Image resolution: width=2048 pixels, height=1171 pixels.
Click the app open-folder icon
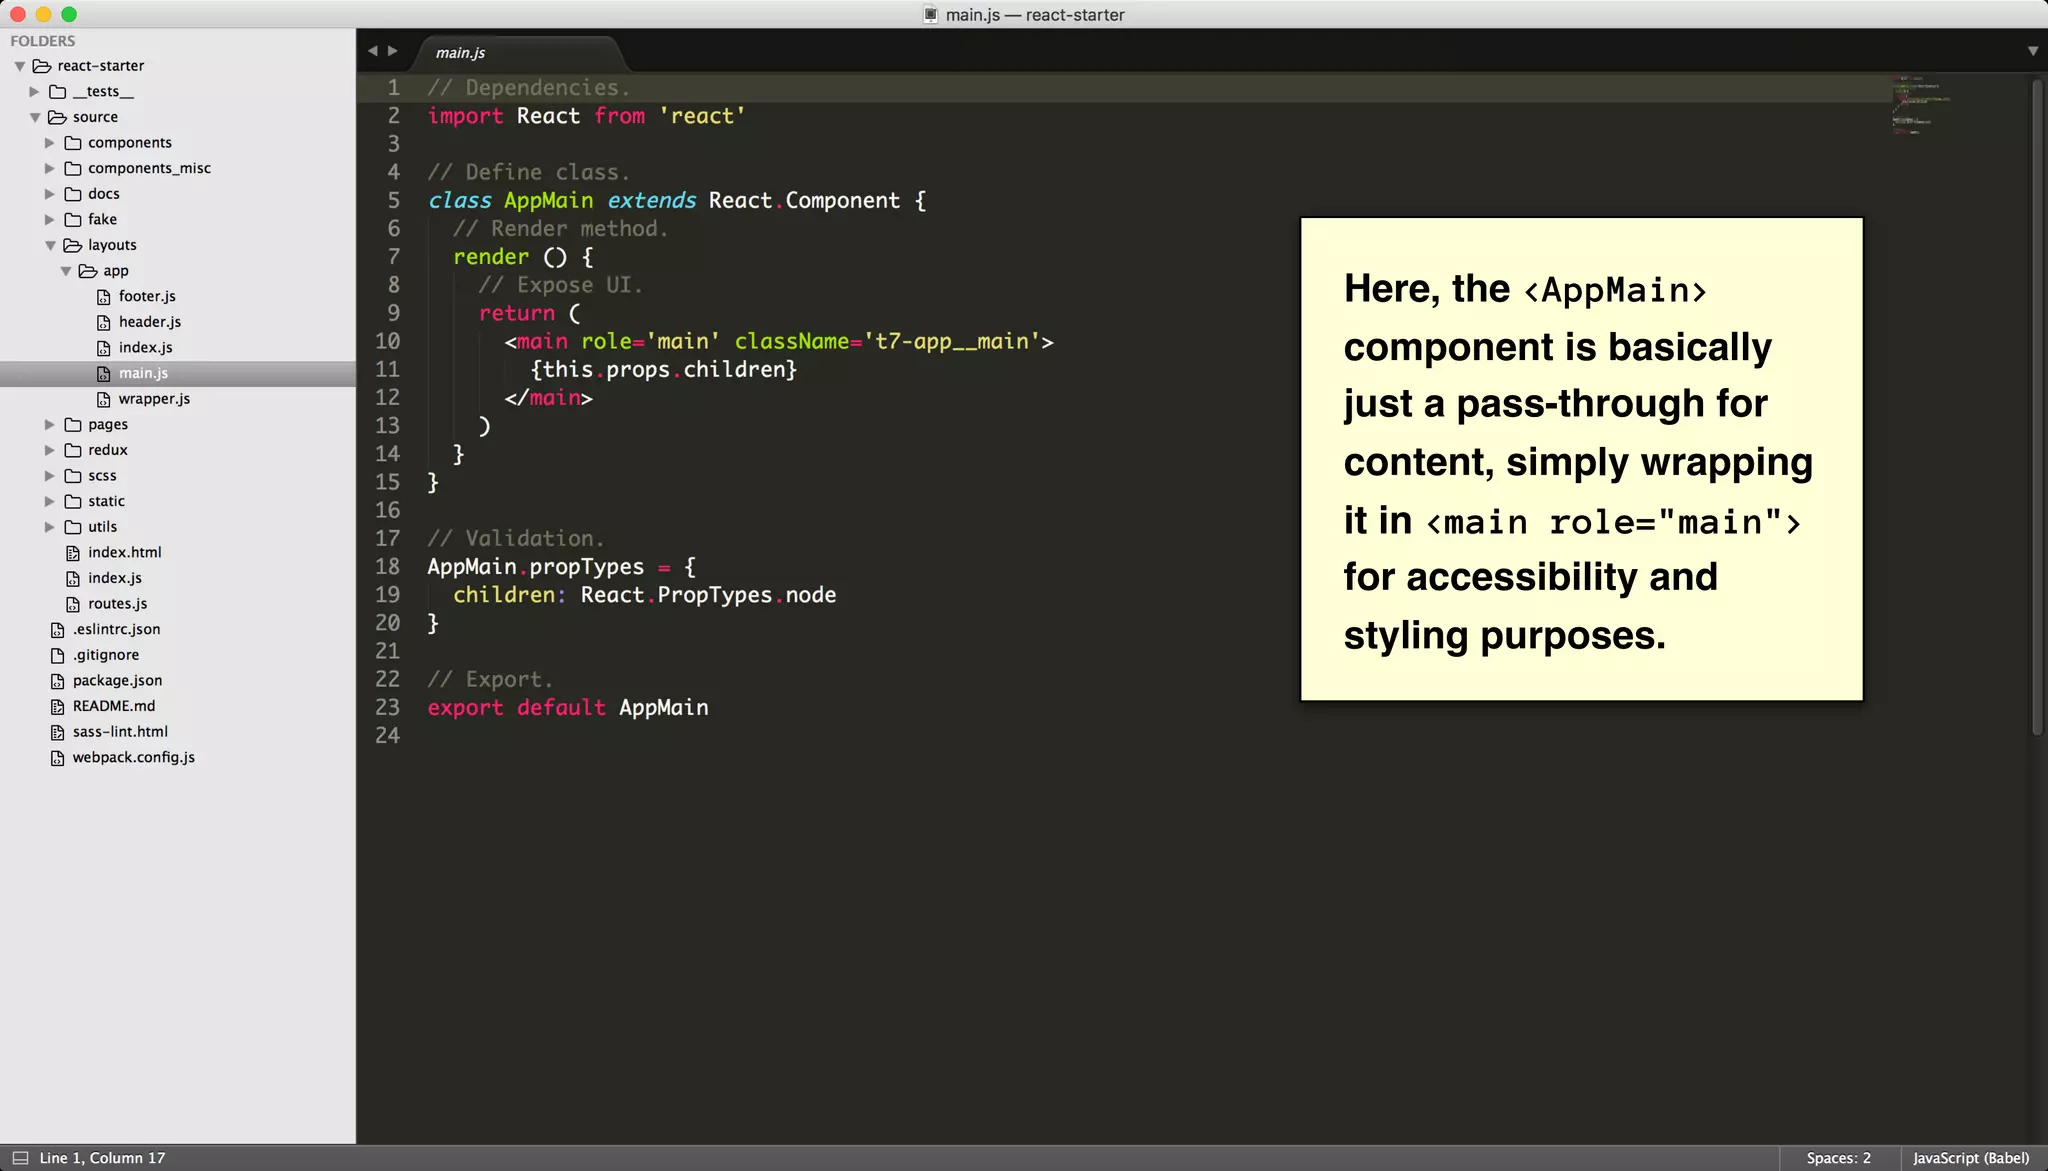click(88, 271)
